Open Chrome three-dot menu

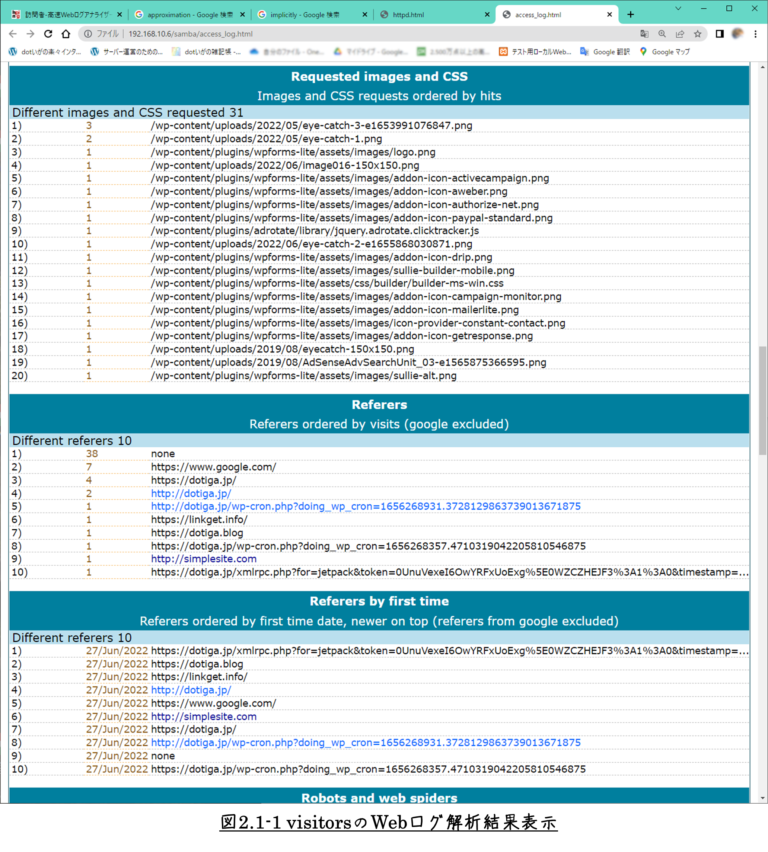point(755,33)
